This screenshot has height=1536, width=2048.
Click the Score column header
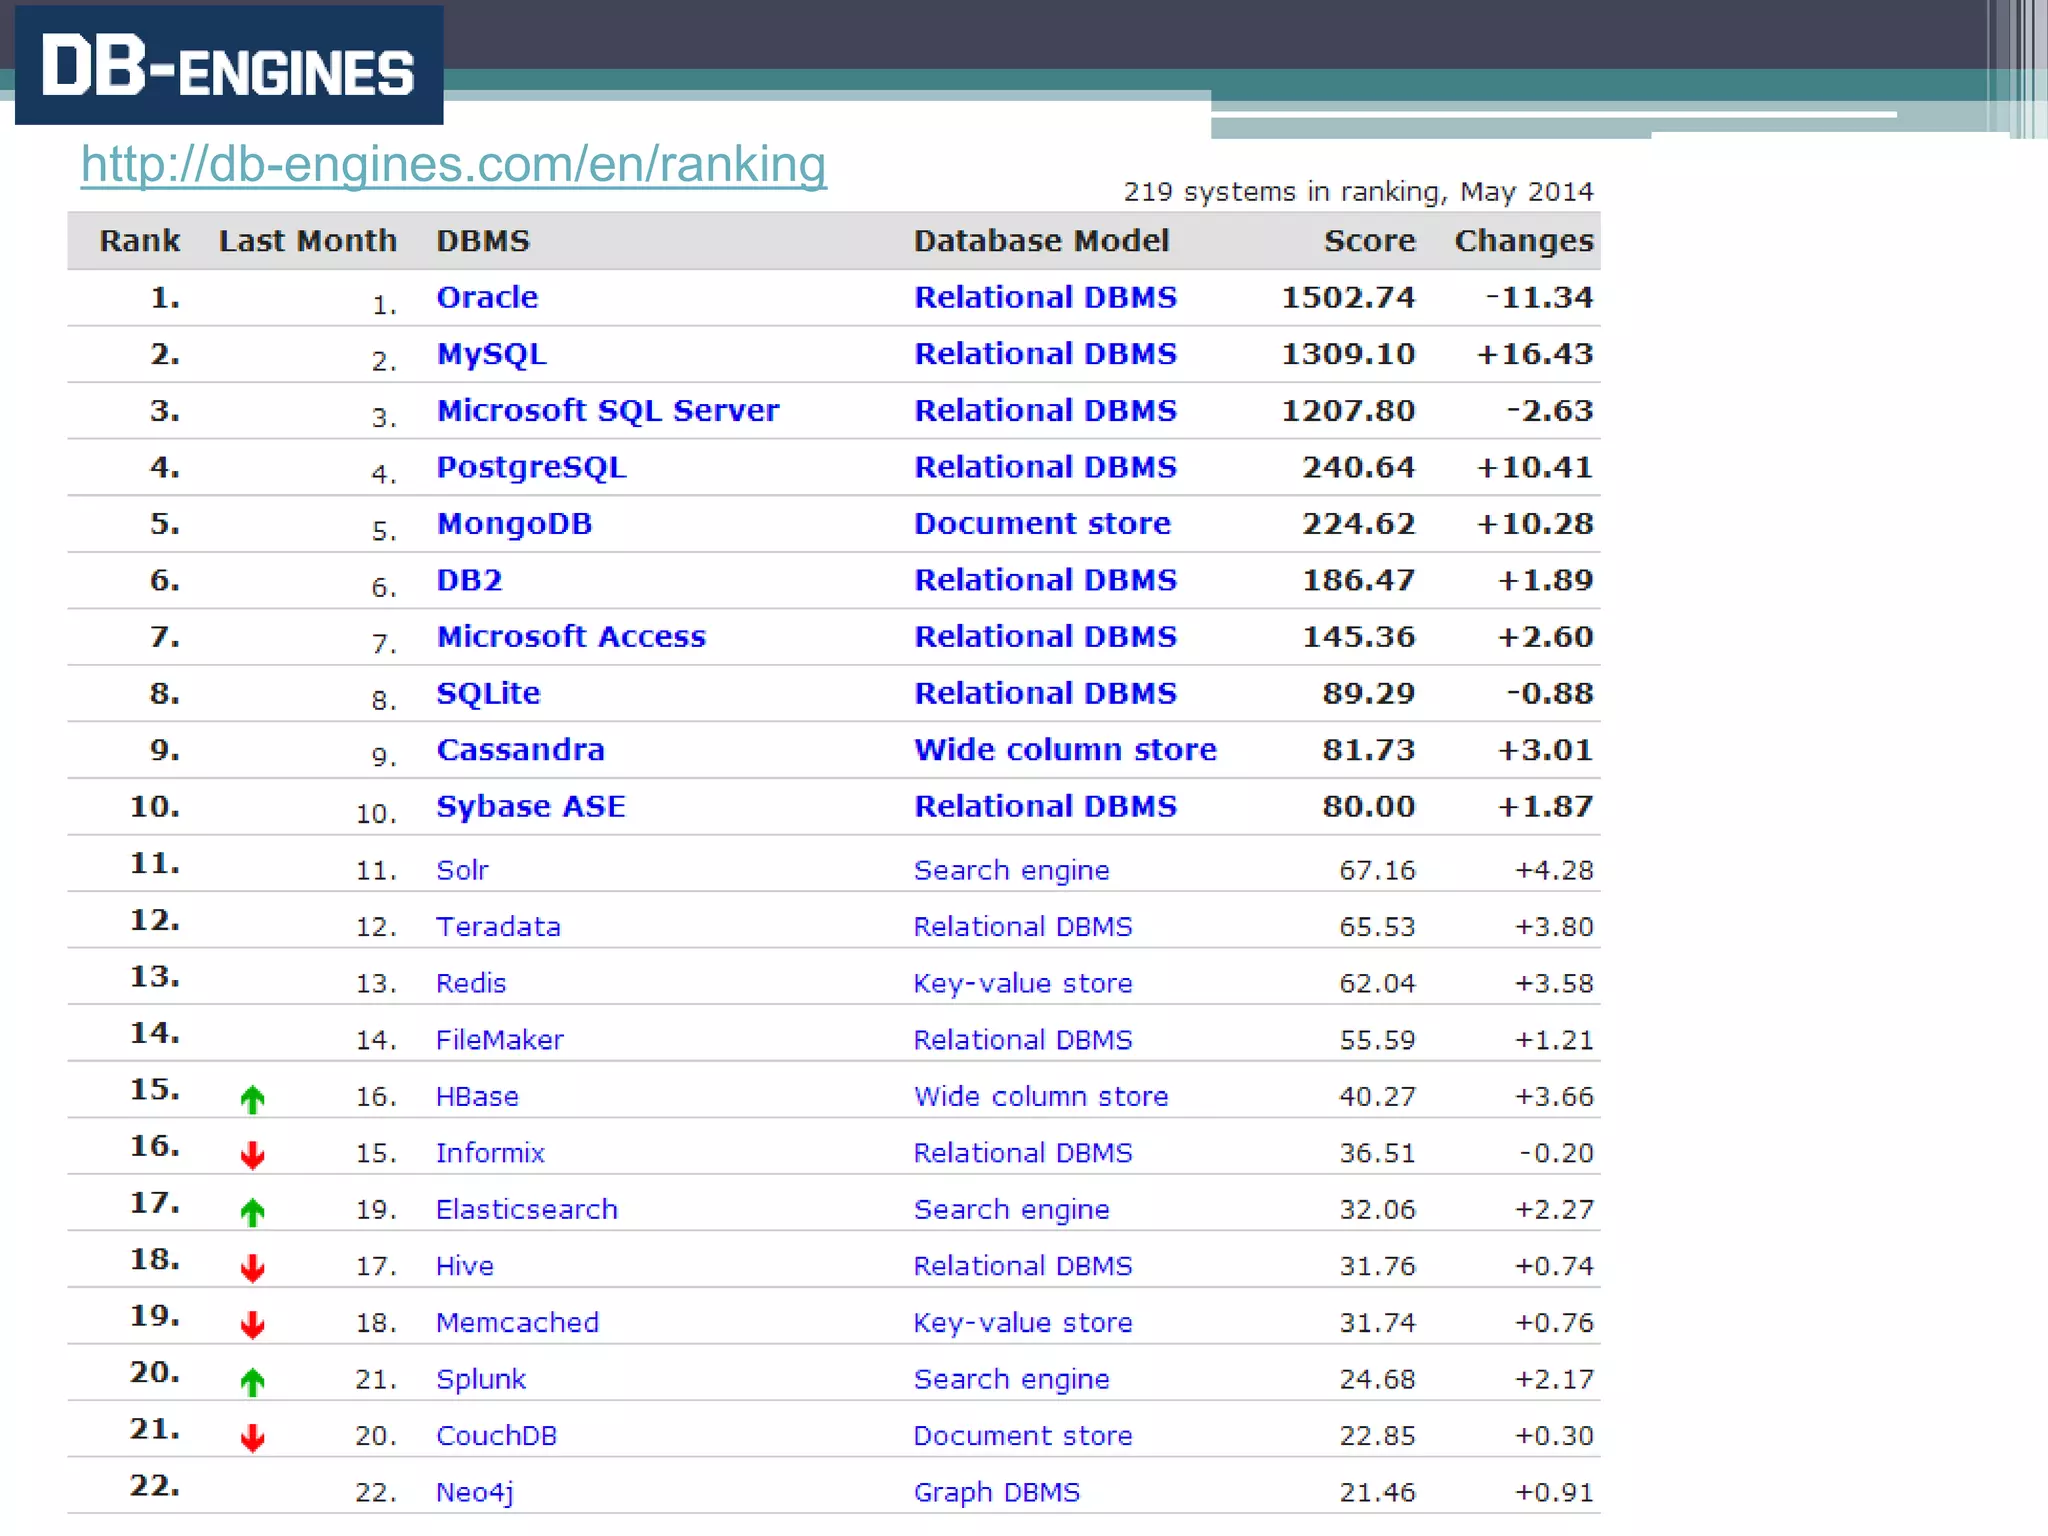click(x=1369, y=241)
